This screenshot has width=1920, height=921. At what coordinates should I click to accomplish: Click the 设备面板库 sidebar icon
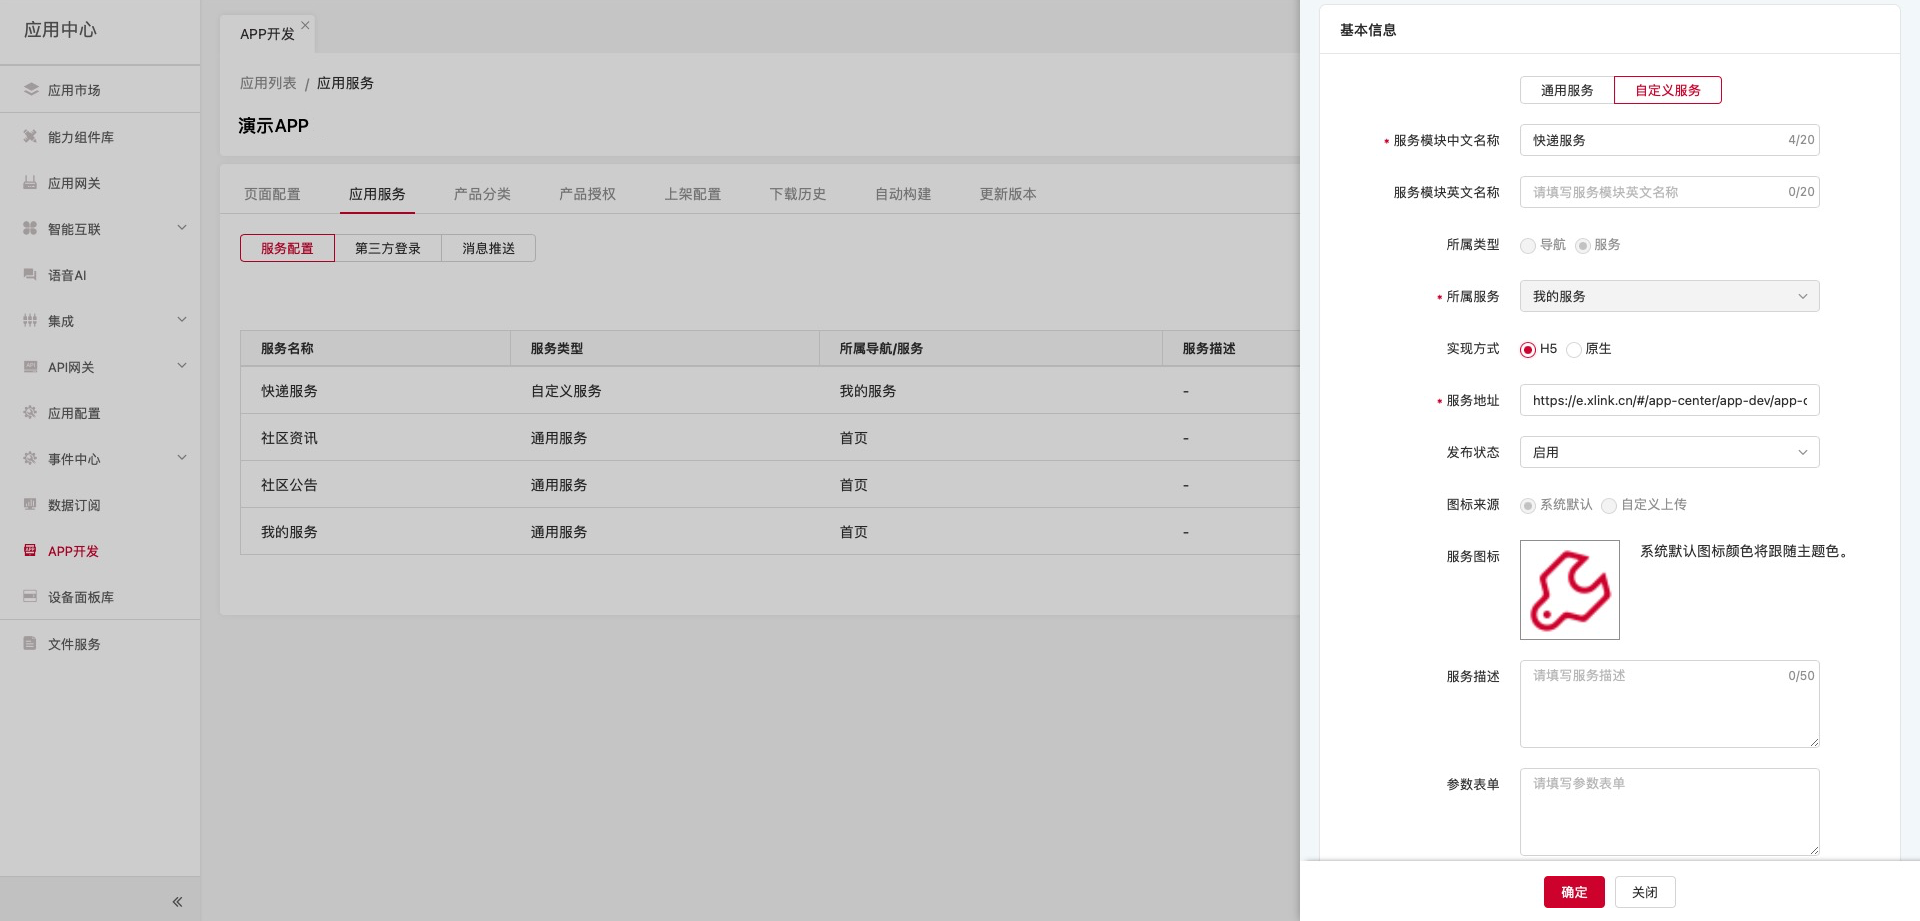tap(30, 596)
